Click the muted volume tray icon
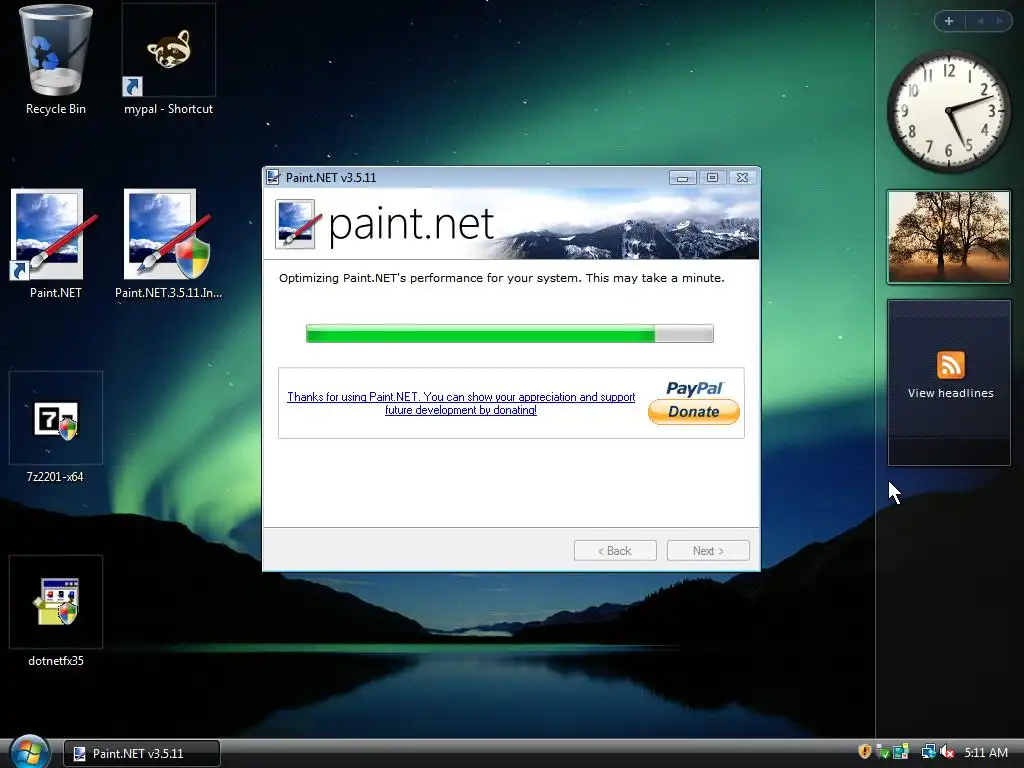This screenshot has height=768, width=1024. [947, 752]
